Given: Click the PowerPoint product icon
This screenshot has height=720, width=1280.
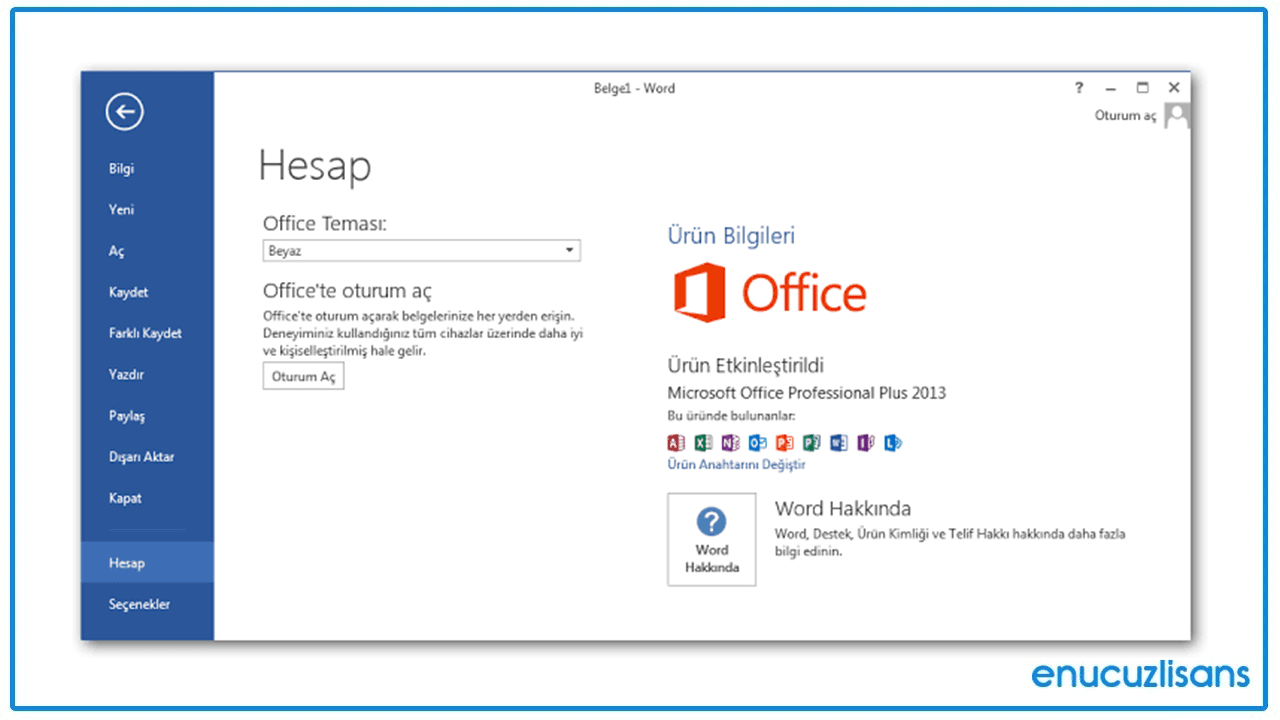Looking at the screenshot, I should (784, 443).
